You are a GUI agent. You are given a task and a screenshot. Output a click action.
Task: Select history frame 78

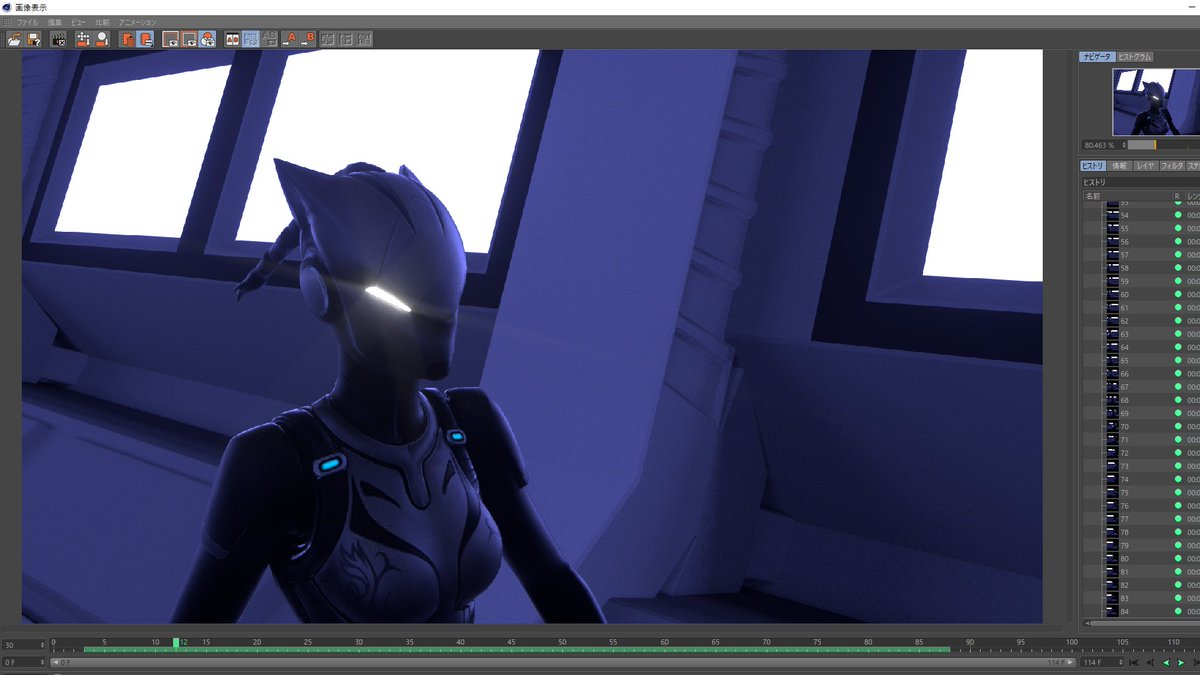[x=1125, y=532]
